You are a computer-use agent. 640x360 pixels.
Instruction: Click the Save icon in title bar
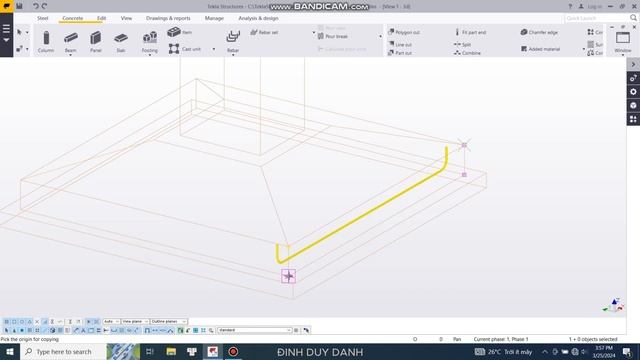click(x=19, y=6)
